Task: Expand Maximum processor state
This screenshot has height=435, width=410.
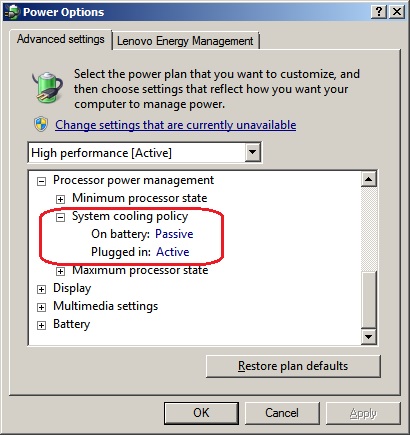Action: (60, 271)
